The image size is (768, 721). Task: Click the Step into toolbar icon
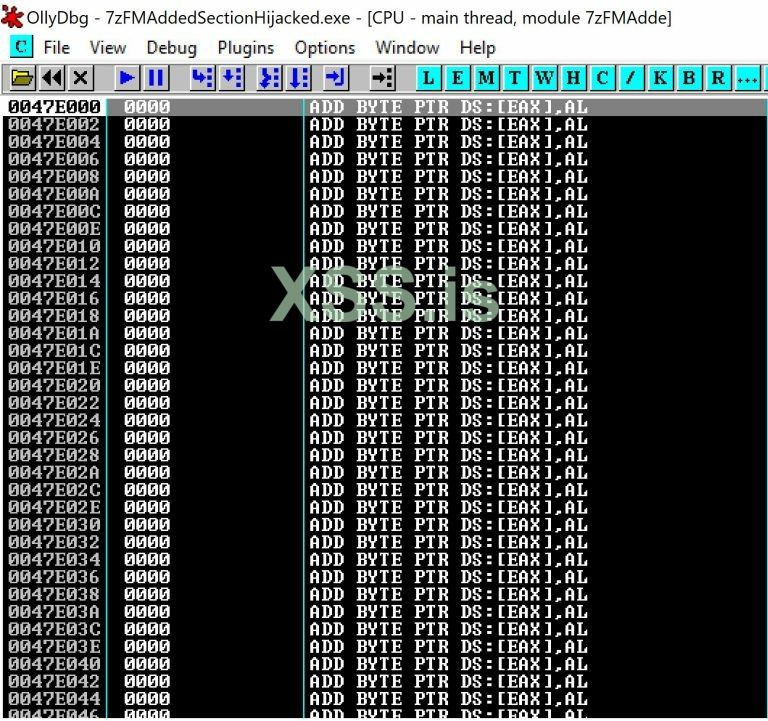pyautogui.click(x=202, y=78)
